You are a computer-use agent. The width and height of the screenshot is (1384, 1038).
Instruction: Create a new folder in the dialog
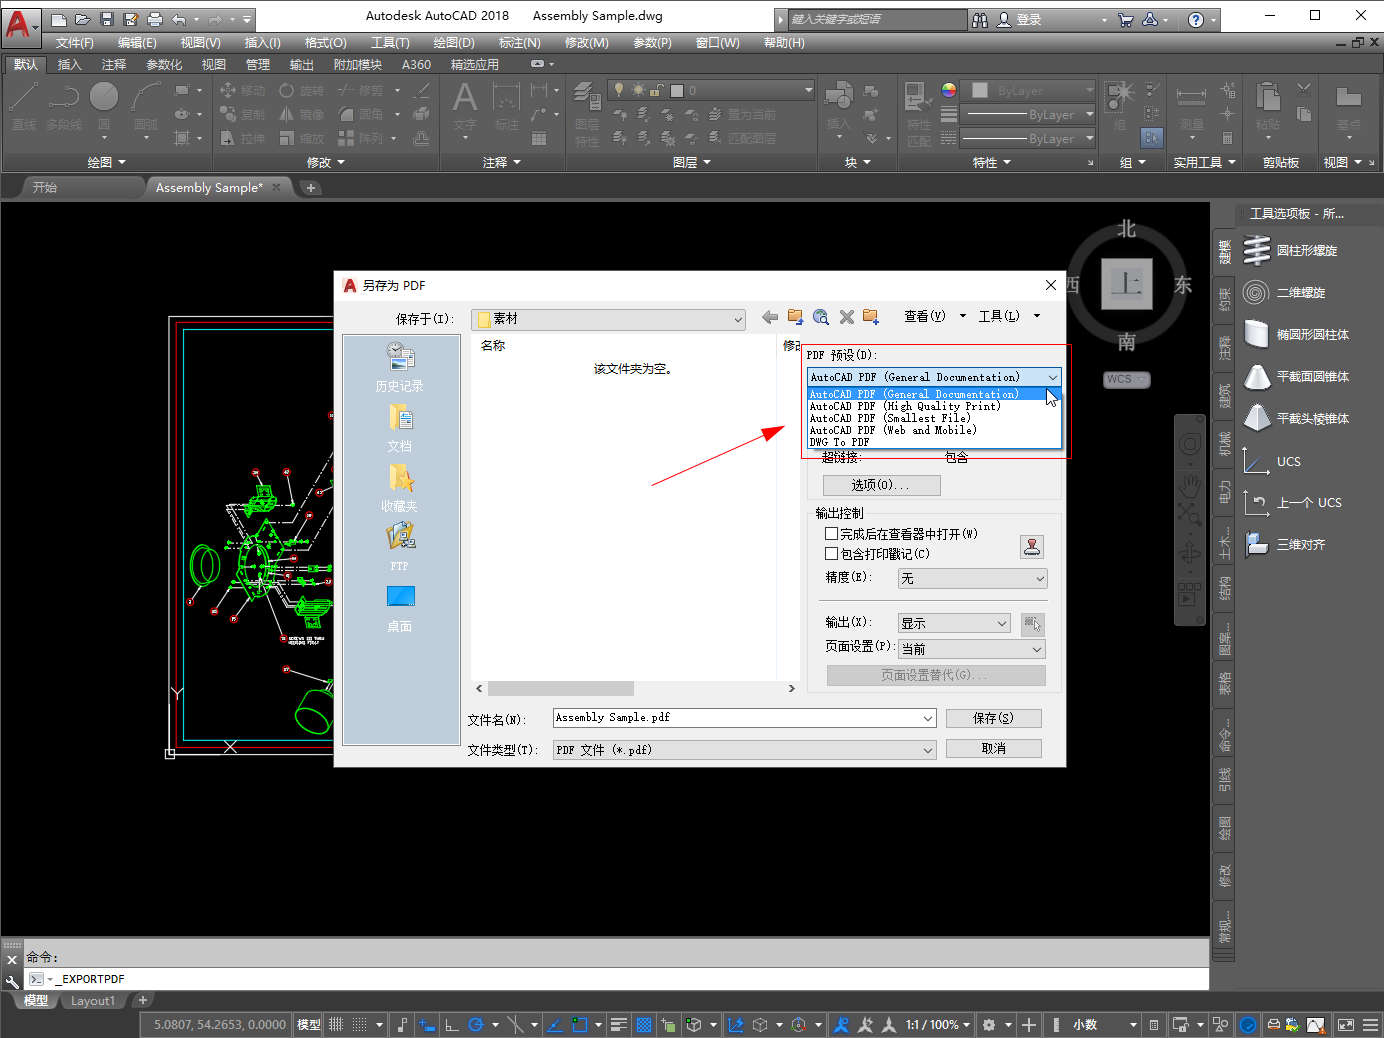(x=871, y=317)
